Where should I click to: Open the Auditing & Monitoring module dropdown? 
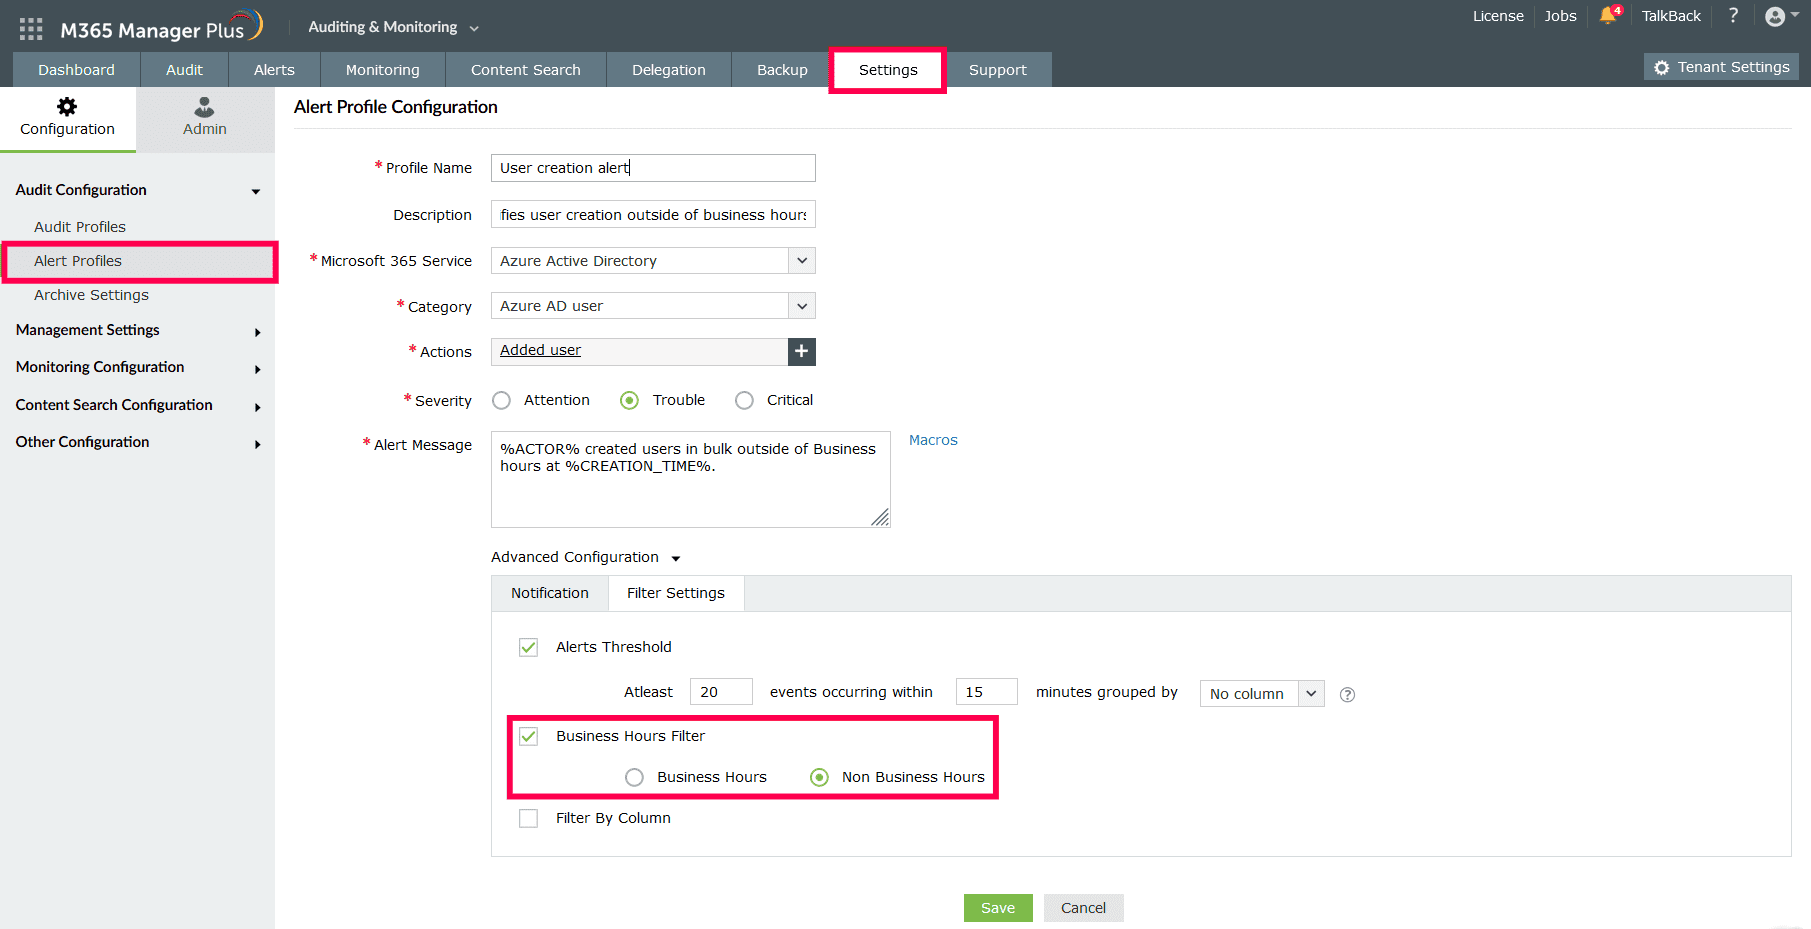click(x=394, y=27)
